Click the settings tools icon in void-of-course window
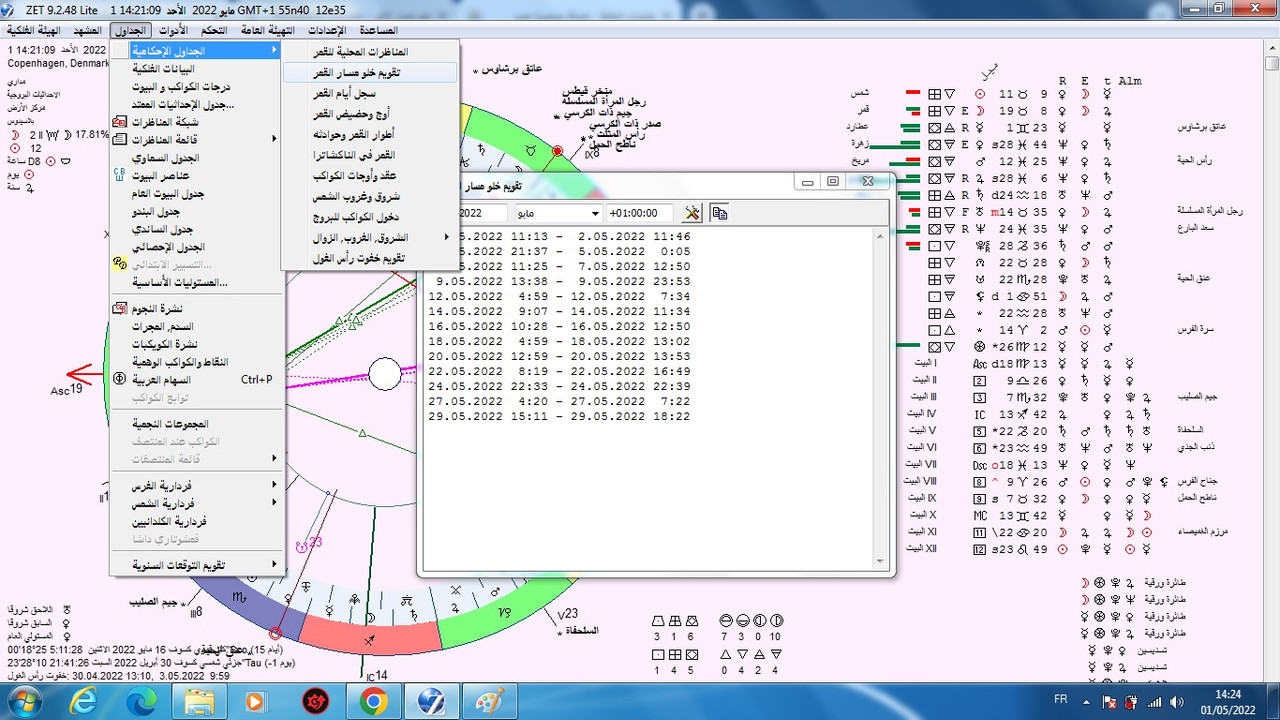 pyautogui.click(x=691, y=213)
